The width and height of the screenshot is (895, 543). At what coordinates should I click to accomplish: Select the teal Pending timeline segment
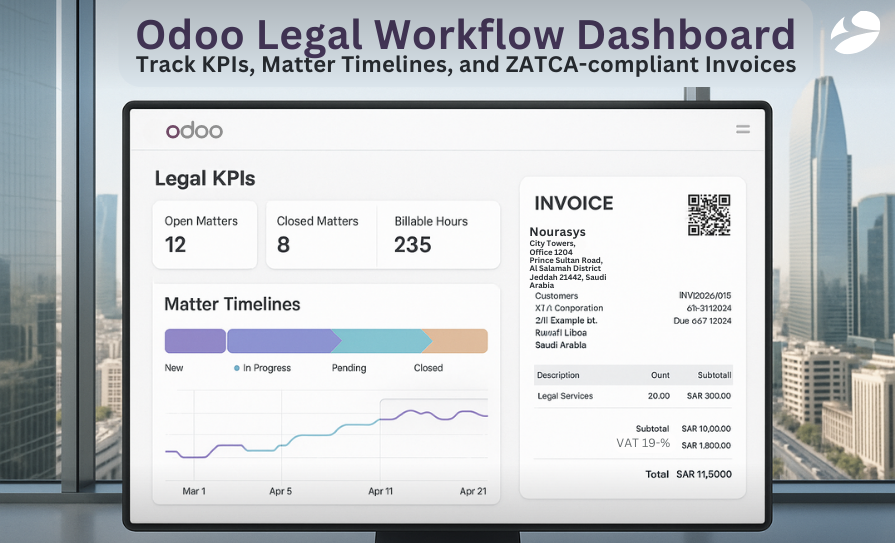click(x=381, y=341)
